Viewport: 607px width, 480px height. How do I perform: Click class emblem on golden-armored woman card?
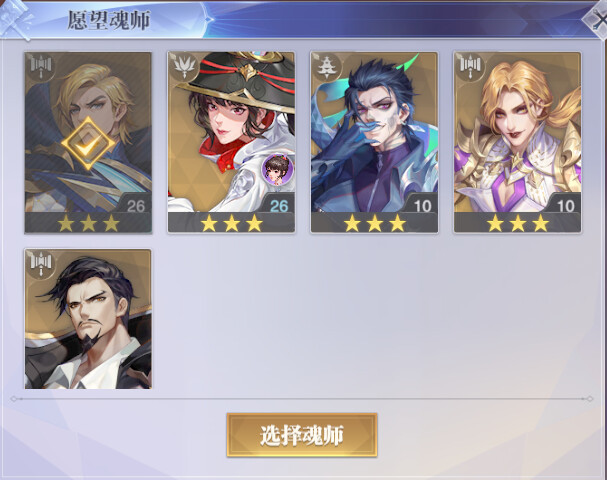click(470, 66)
